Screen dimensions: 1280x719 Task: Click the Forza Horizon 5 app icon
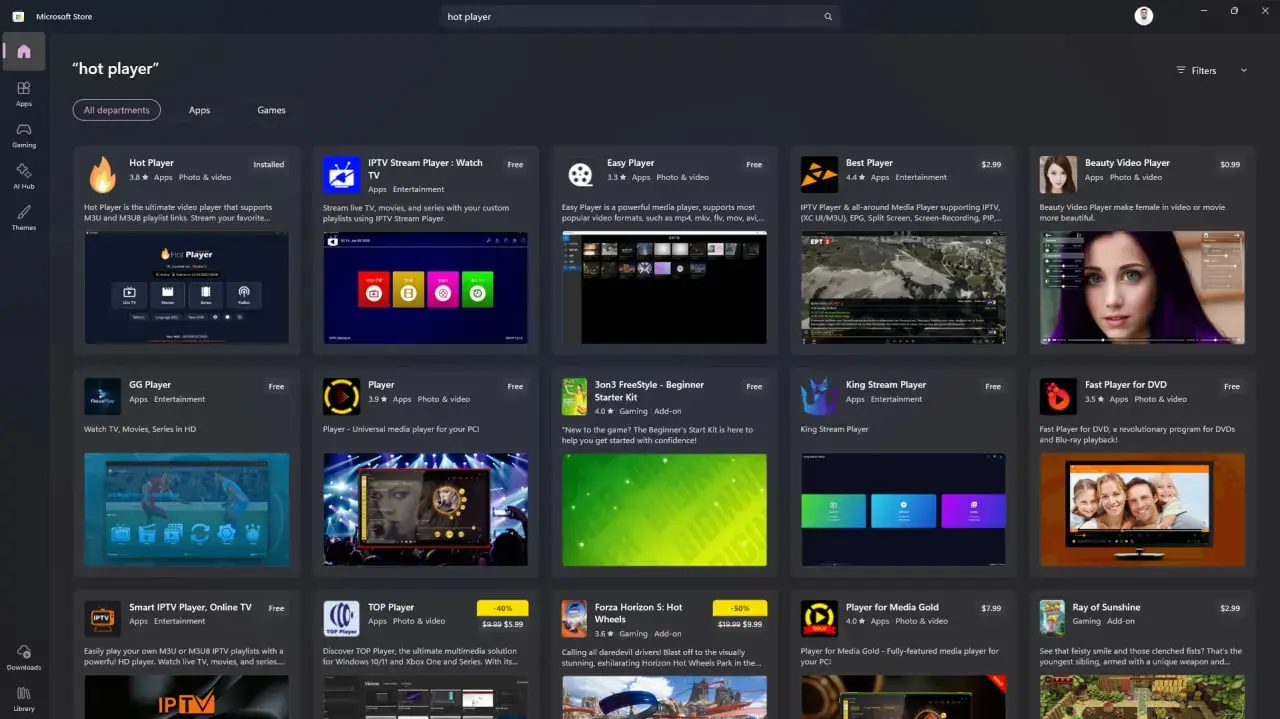coord(574,618)
